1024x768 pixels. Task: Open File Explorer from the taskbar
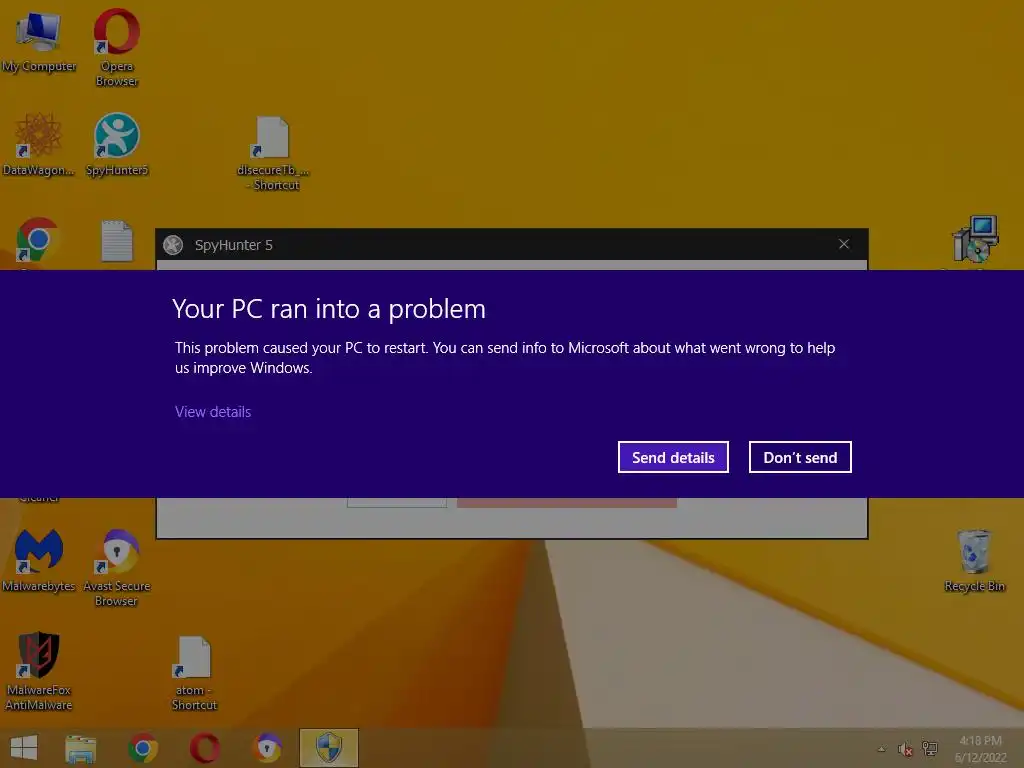(x=81, y=748)
